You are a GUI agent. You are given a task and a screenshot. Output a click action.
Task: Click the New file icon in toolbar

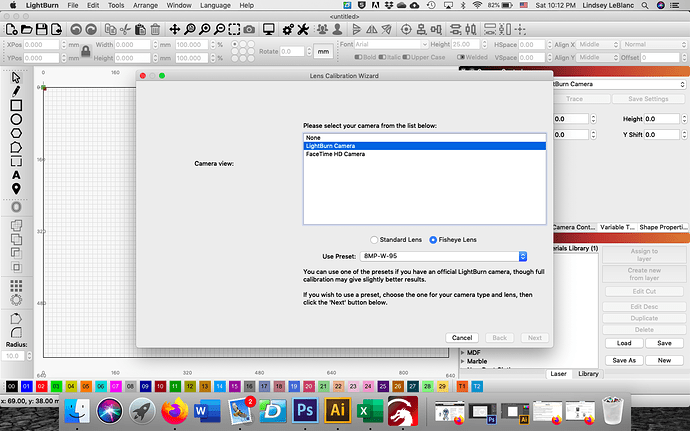[x=11, y=29]
